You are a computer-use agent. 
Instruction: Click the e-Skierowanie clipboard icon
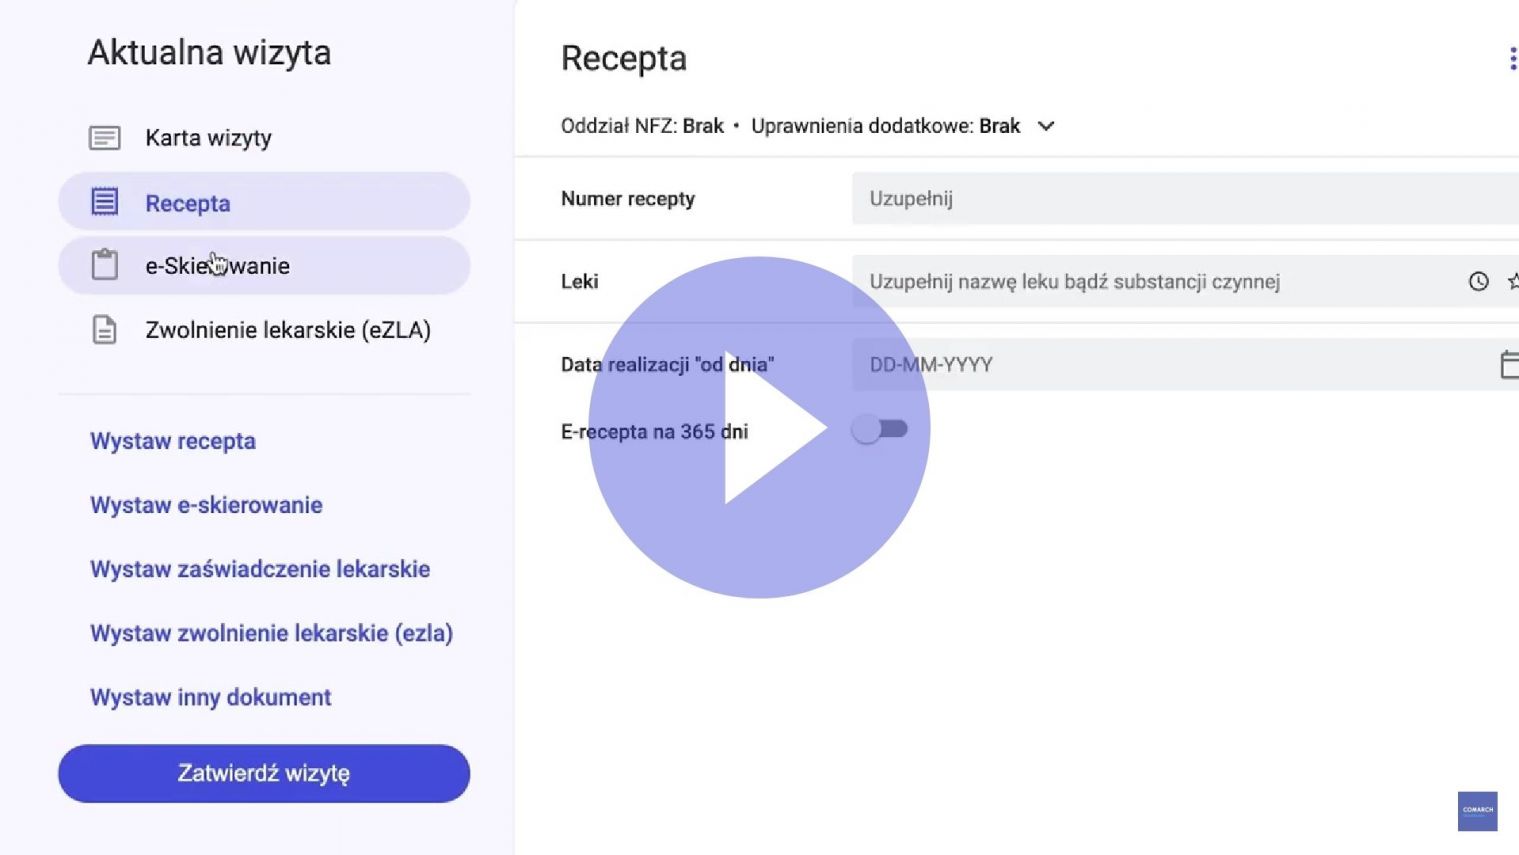(104, 265)
